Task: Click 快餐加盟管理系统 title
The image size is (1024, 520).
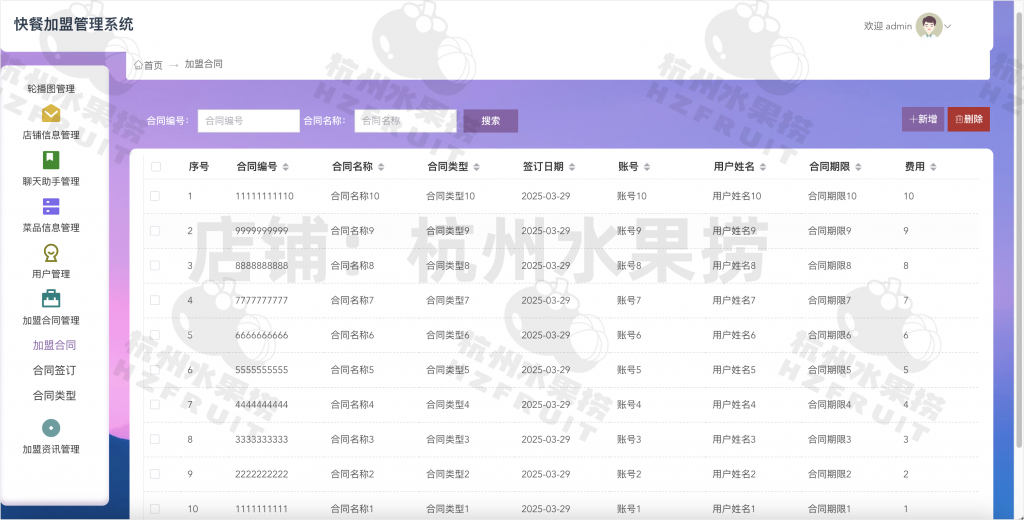Action: 74,24
